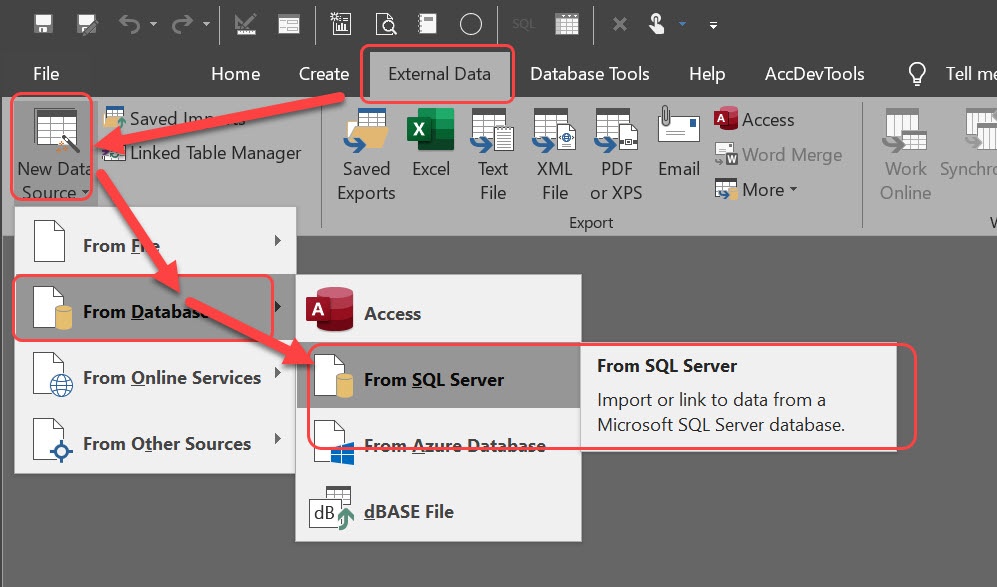The height and width of the screenshot is (587, 997).
Task: Click the Save icon in the quick access toolbar
Action: click(43, 25)
